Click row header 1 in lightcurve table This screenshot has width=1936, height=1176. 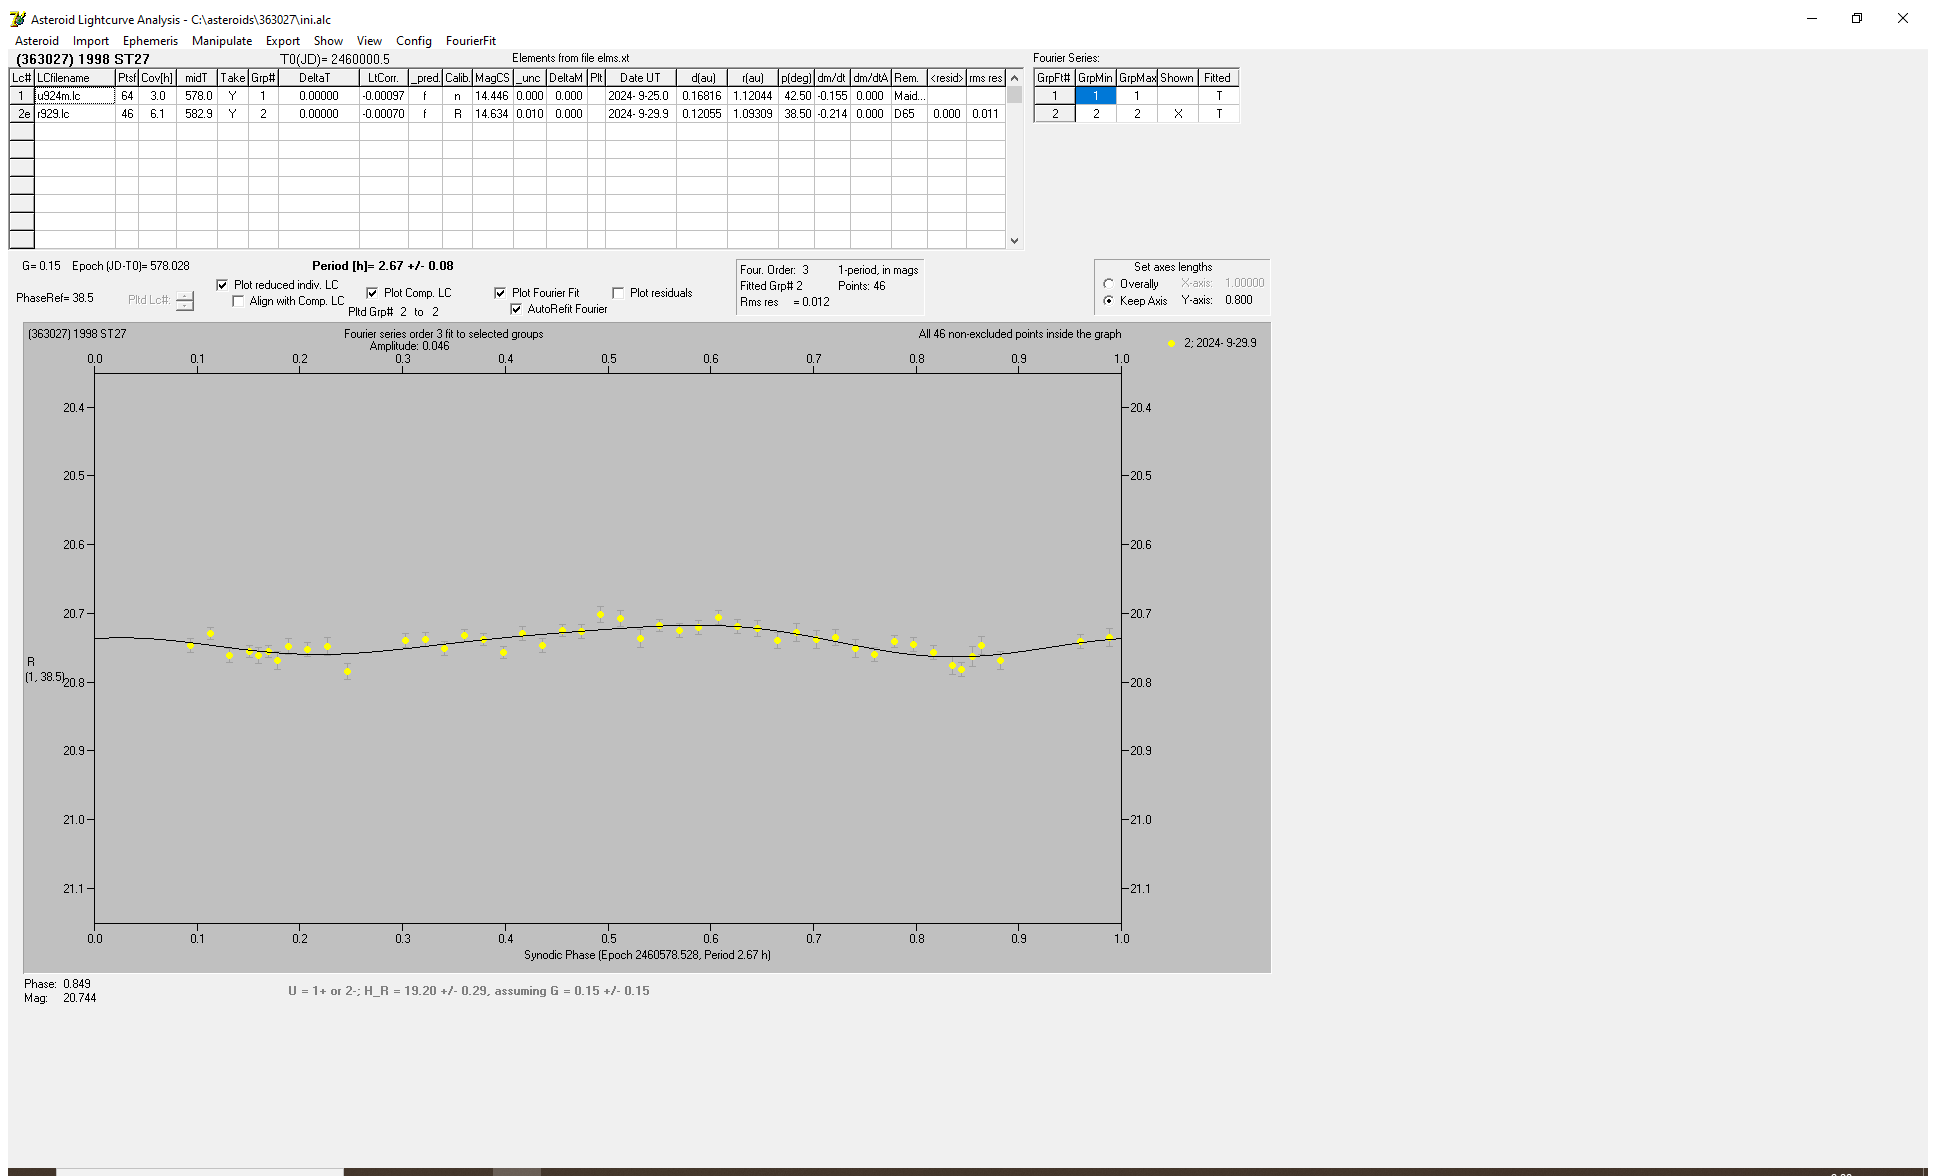click(21, 96)
